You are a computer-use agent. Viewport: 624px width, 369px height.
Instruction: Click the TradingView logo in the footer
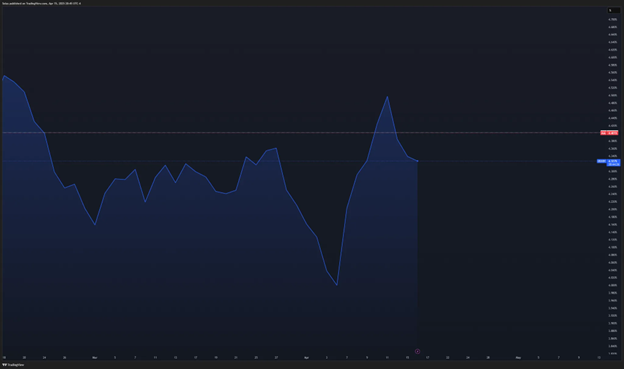[13, 365]
